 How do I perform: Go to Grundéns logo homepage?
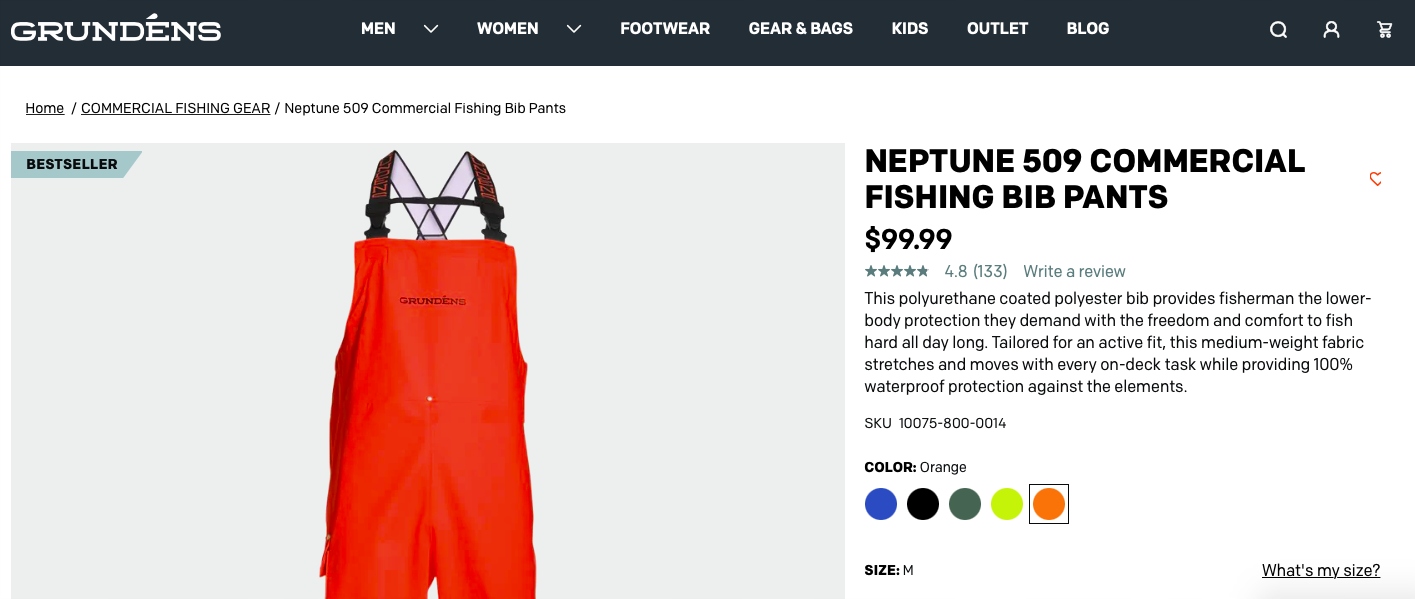(116, 29)
